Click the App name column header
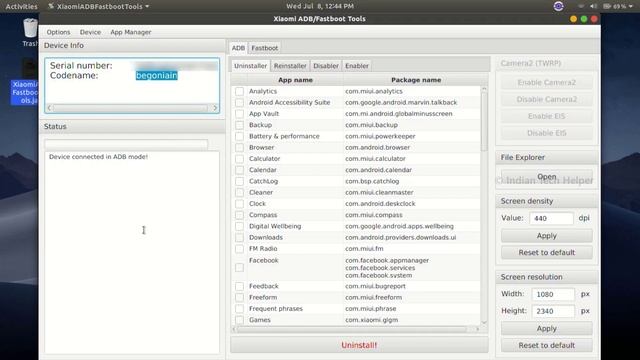The image size is (640, 360). 295,80
